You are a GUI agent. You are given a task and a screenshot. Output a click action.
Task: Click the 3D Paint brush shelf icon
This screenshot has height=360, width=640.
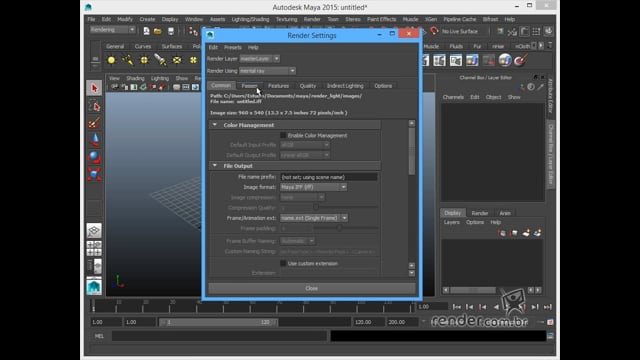click(x=521, y=60)
